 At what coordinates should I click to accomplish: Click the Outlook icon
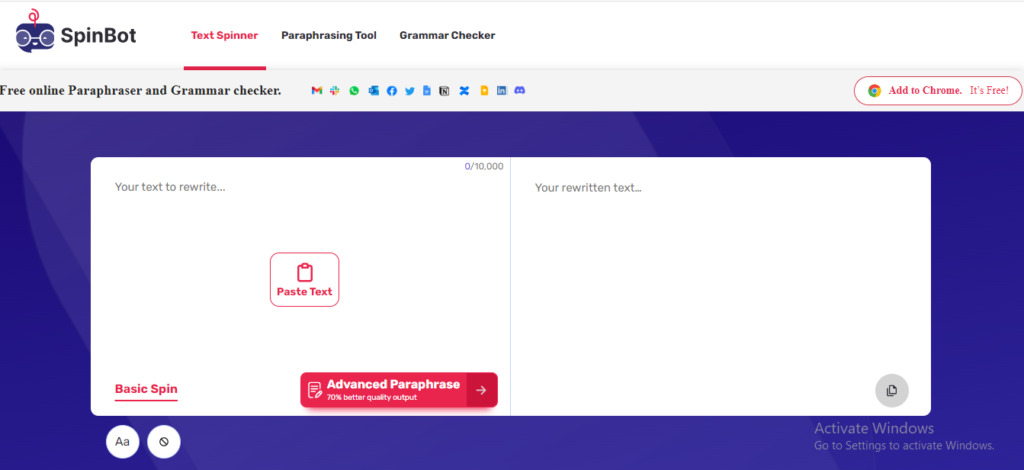coord(373,91)
